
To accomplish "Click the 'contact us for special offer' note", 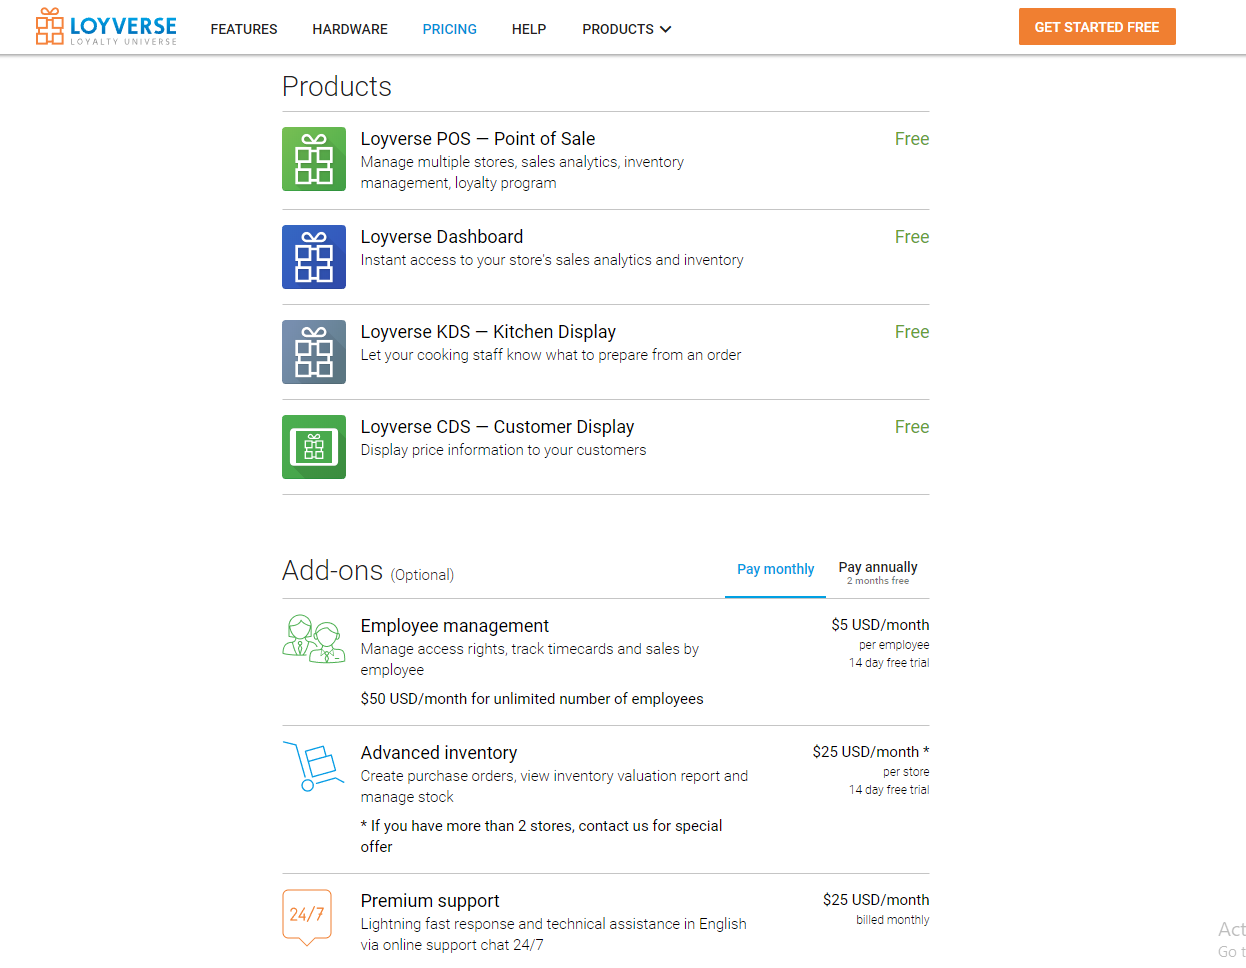I will point(541,836).
